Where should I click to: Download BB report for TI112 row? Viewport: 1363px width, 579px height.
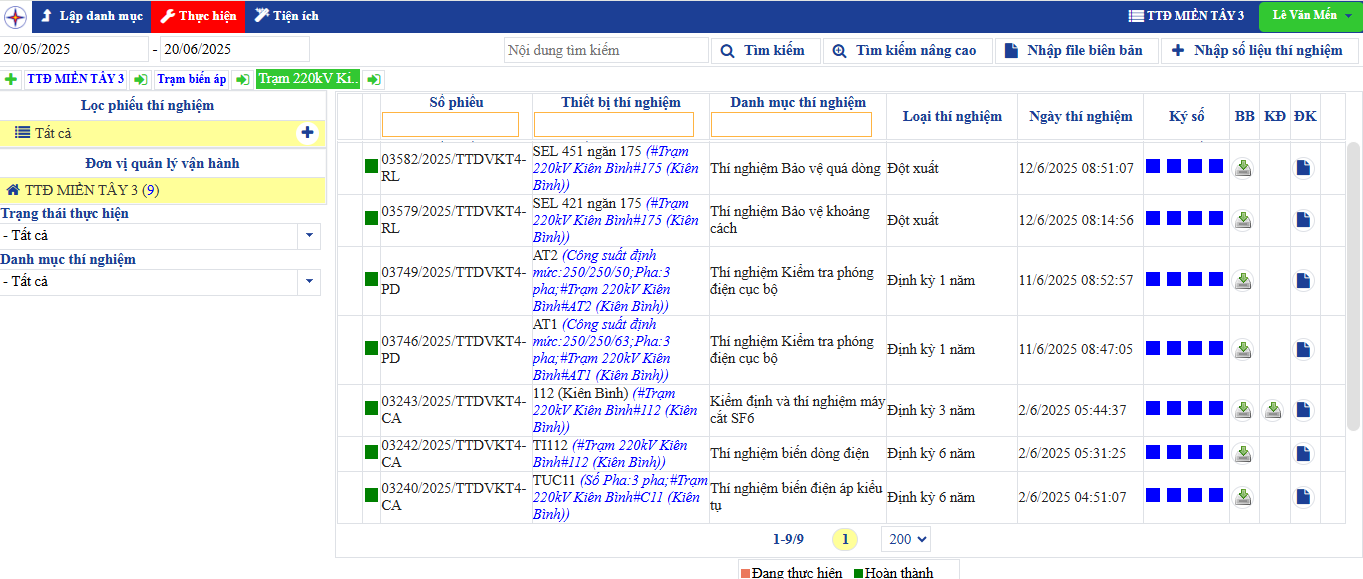click(1243, 454)
